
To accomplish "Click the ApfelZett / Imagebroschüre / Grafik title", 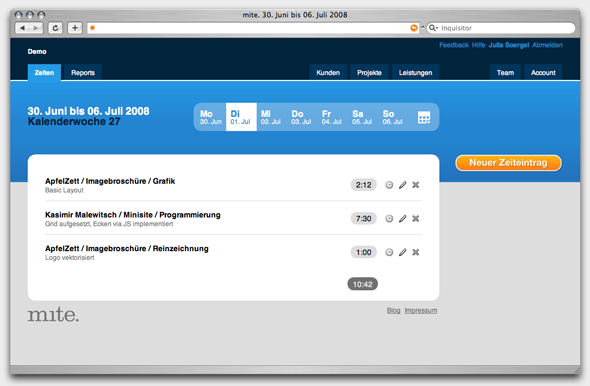I will [110, 181].
